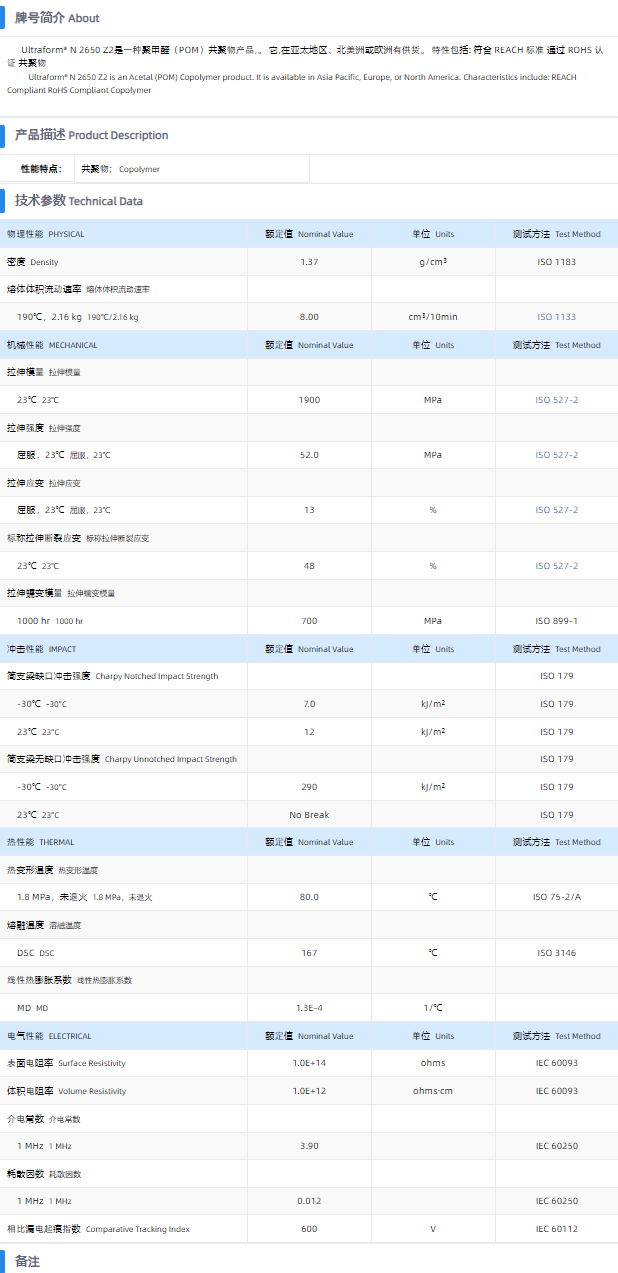Click the 备注 section heading
This screenshot has height=1273, width=618.
tap(28, 1261)
